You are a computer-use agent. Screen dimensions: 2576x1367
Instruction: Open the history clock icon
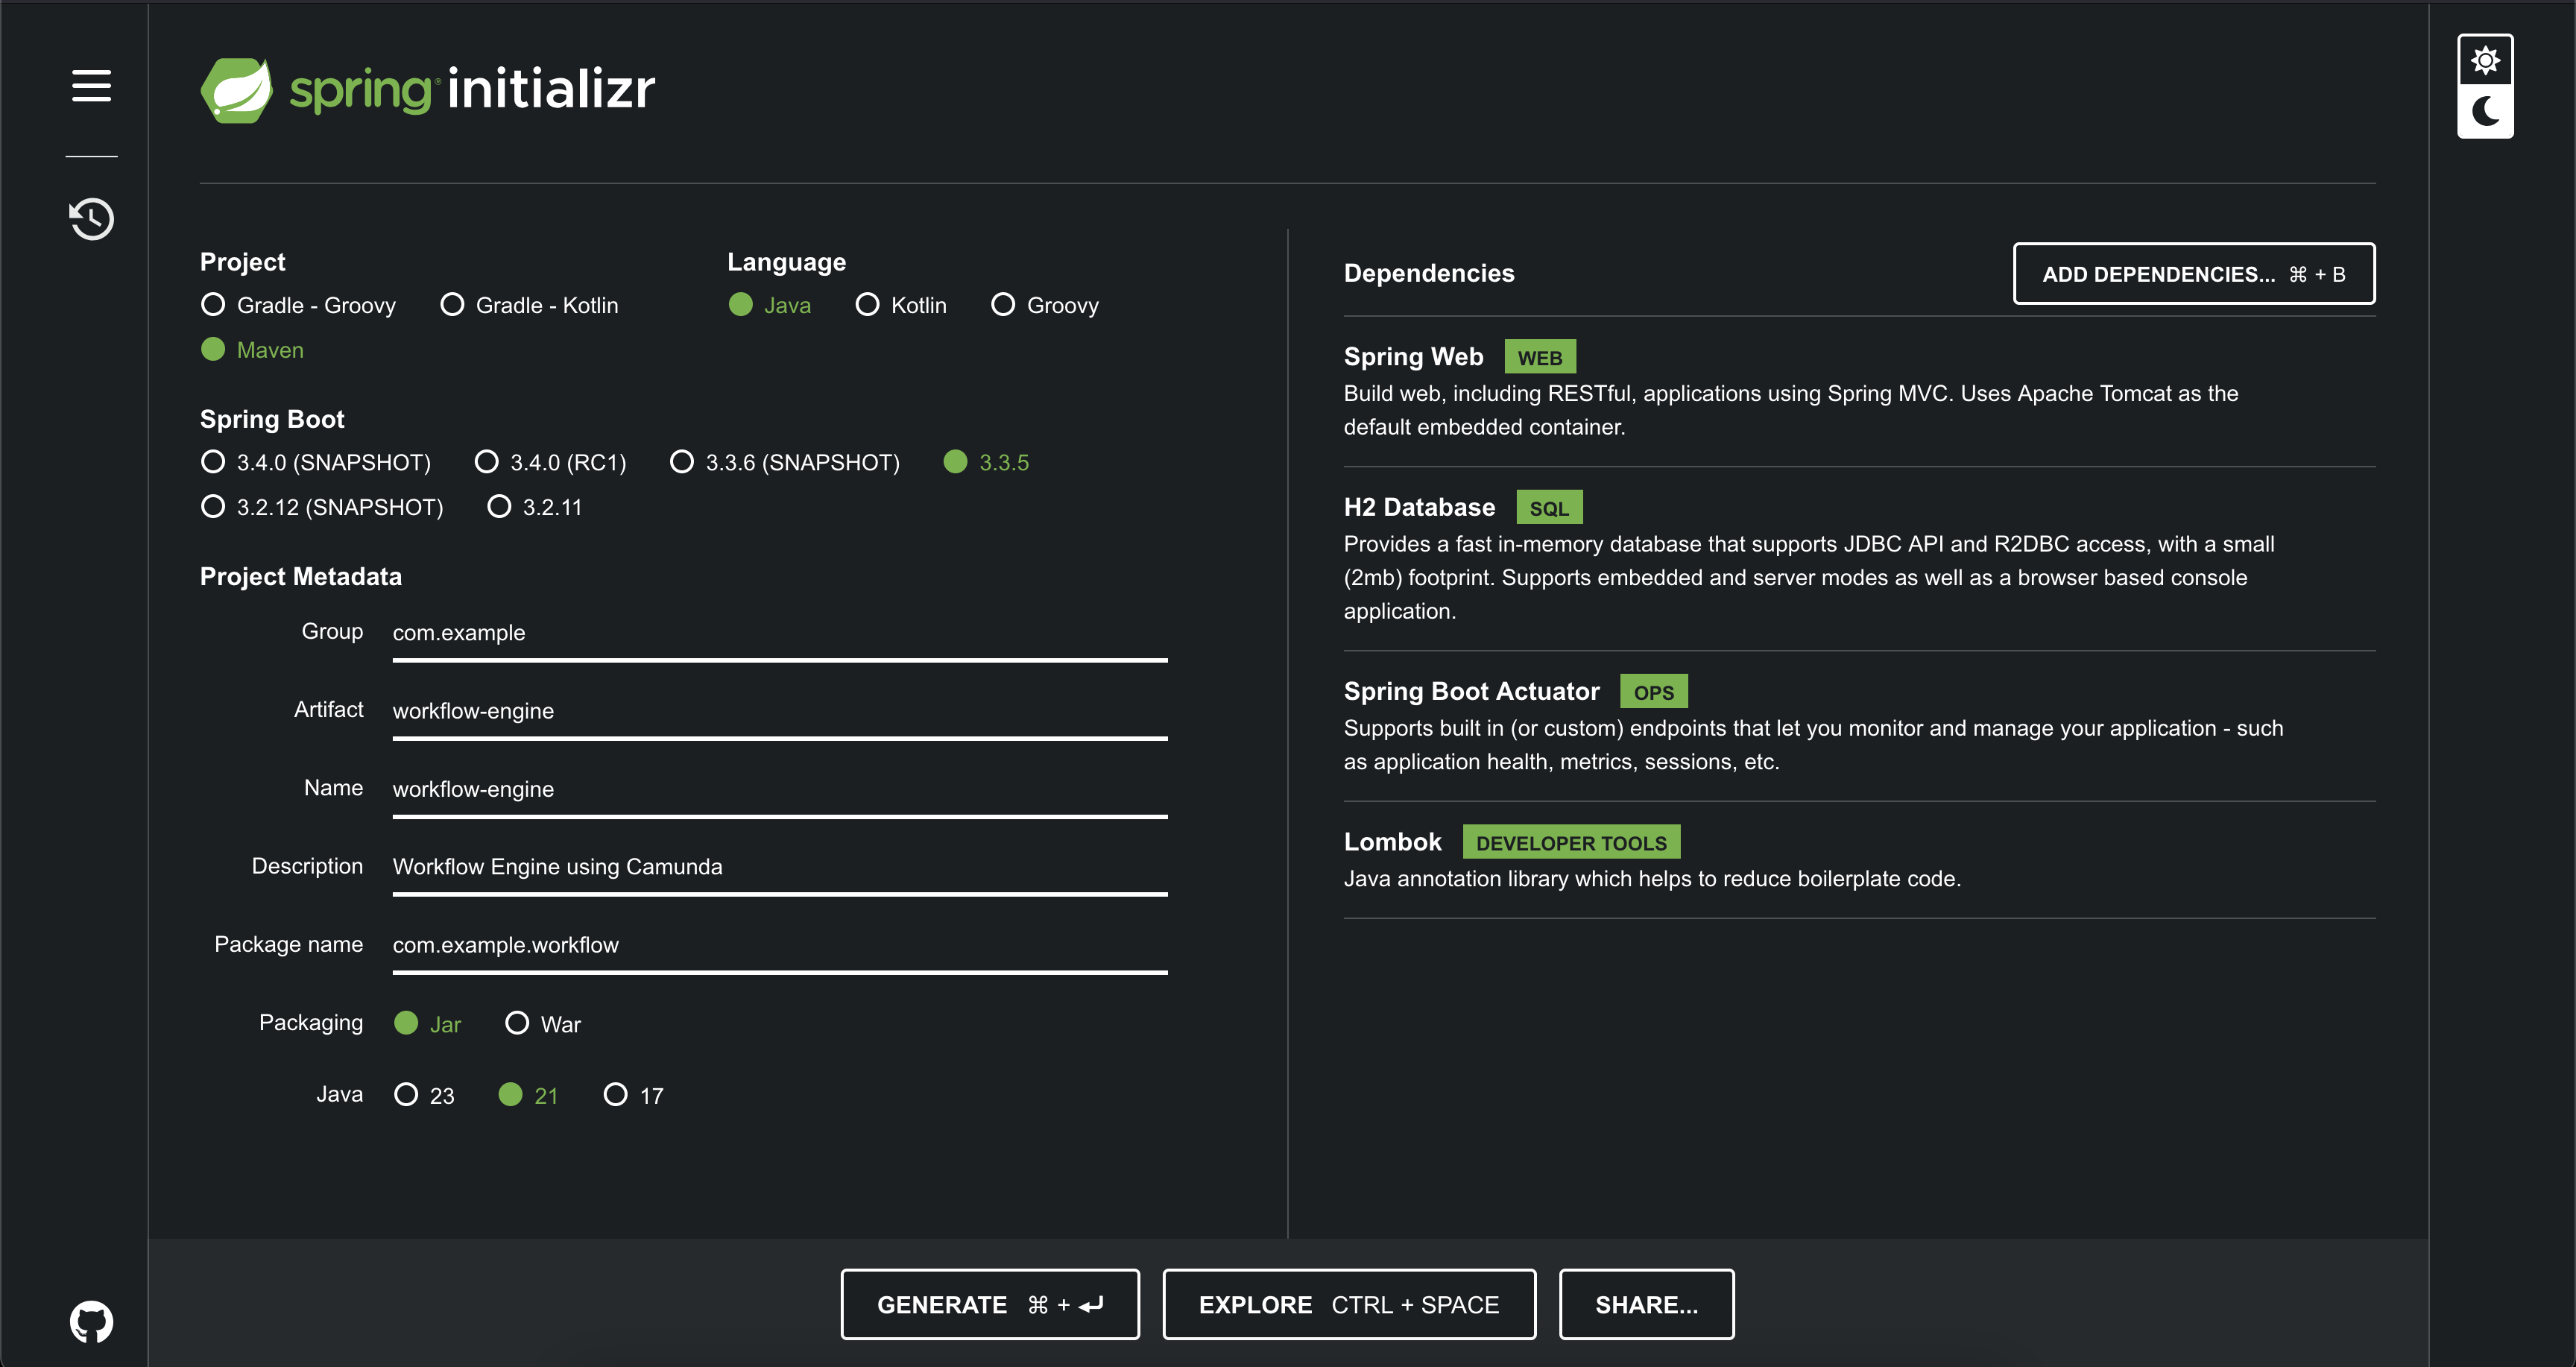pos(91,219)
